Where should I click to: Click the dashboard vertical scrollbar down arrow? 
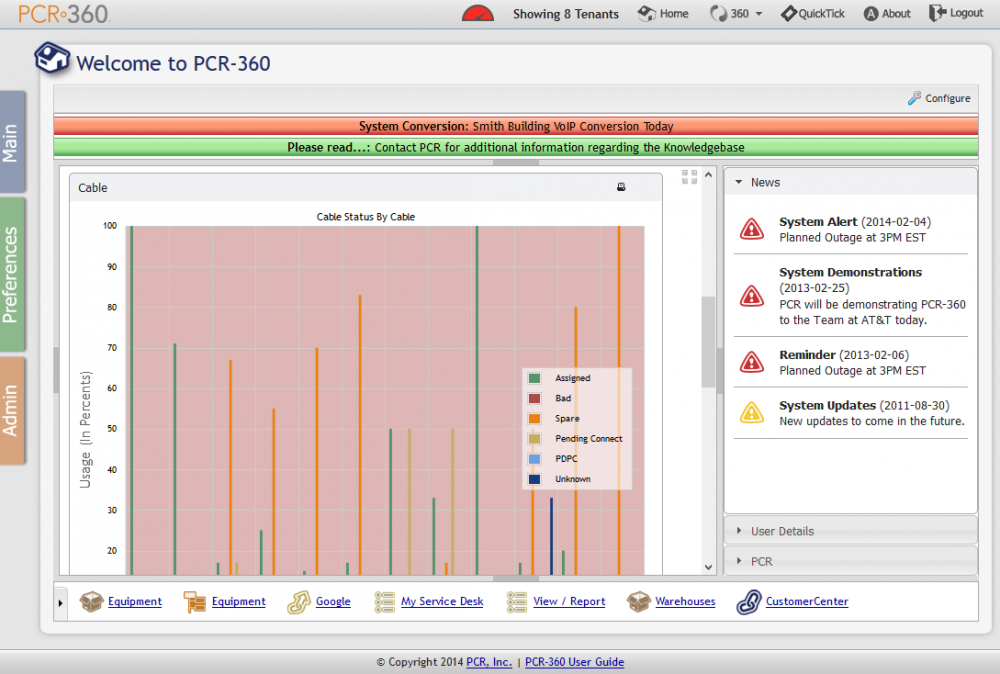(x=709, y=566)
